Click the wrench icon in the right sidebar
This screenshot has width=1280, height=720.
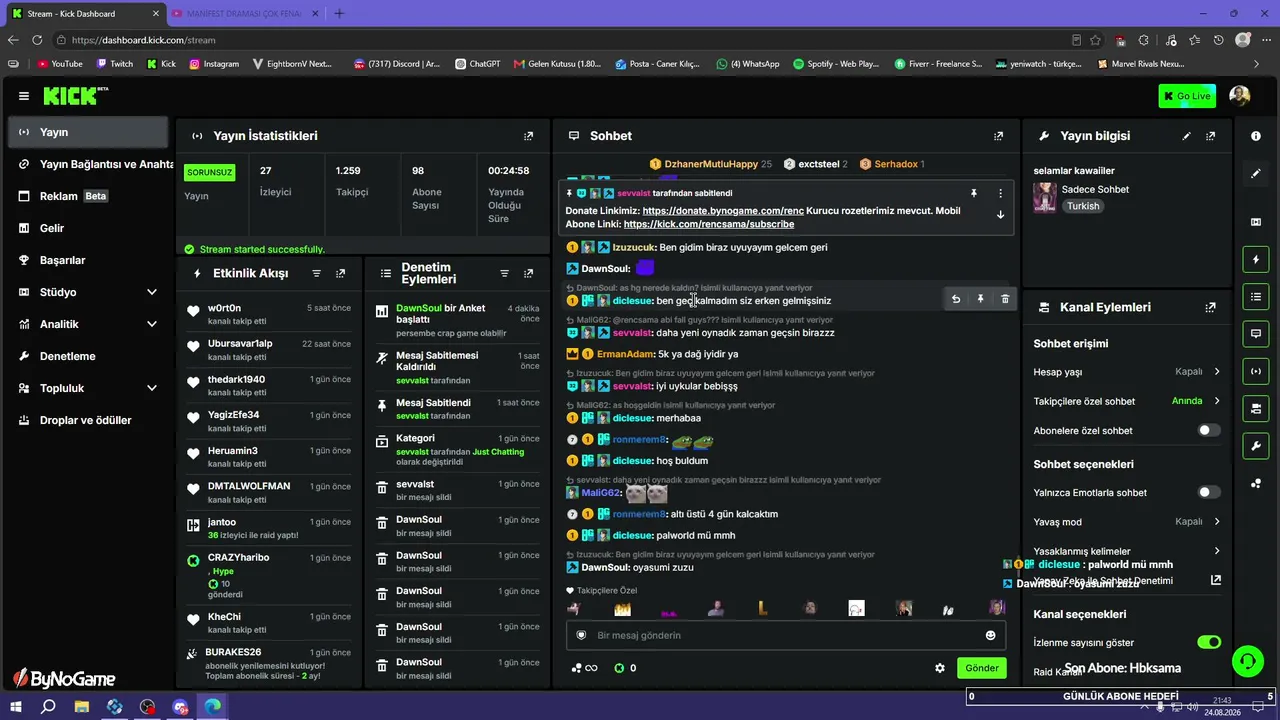pos(1256,445)
